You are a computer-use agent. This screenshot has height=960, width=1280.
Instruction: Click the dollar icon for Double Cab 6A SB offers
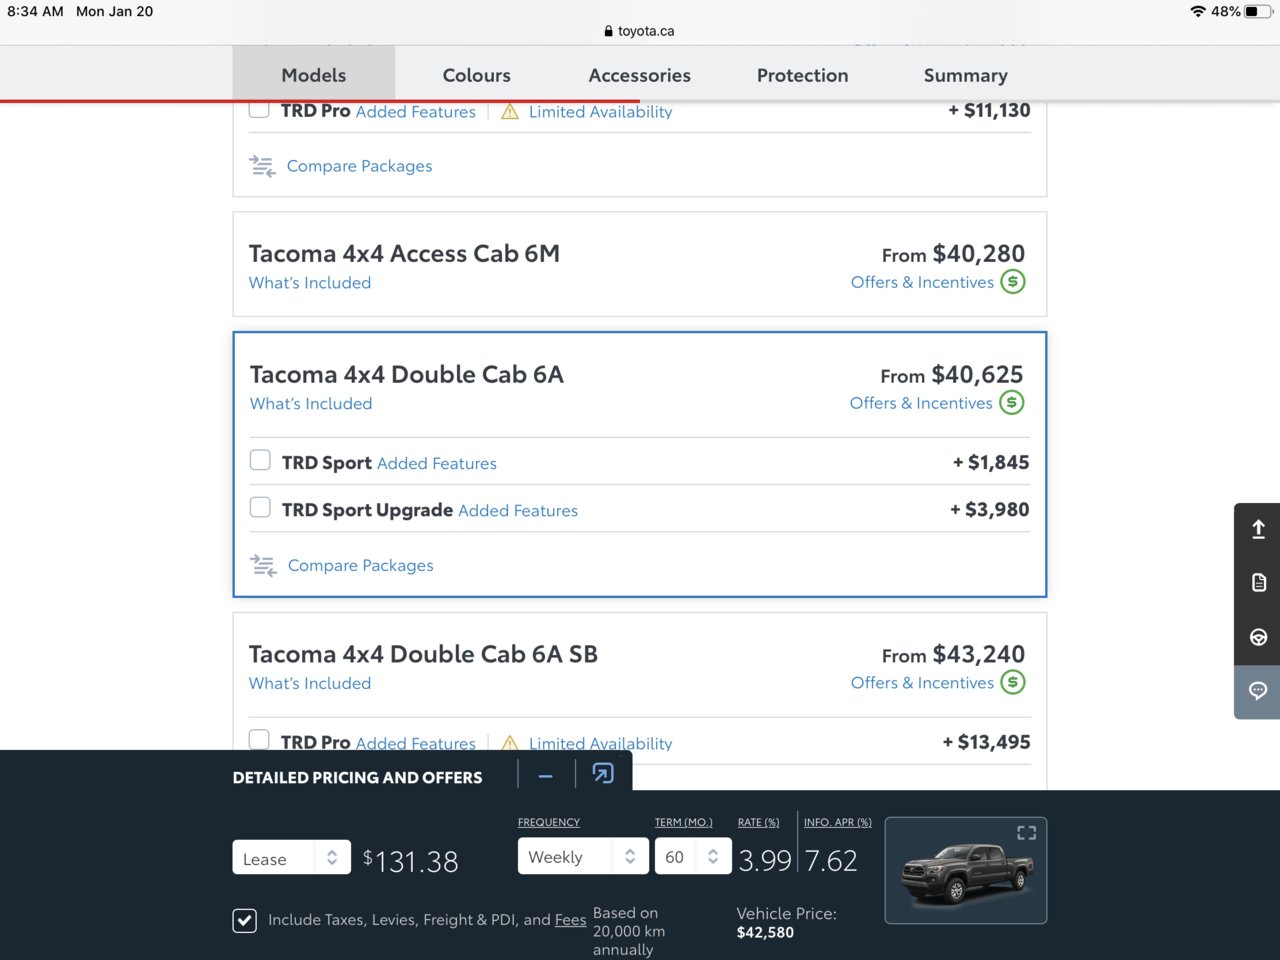(1013, 683)
